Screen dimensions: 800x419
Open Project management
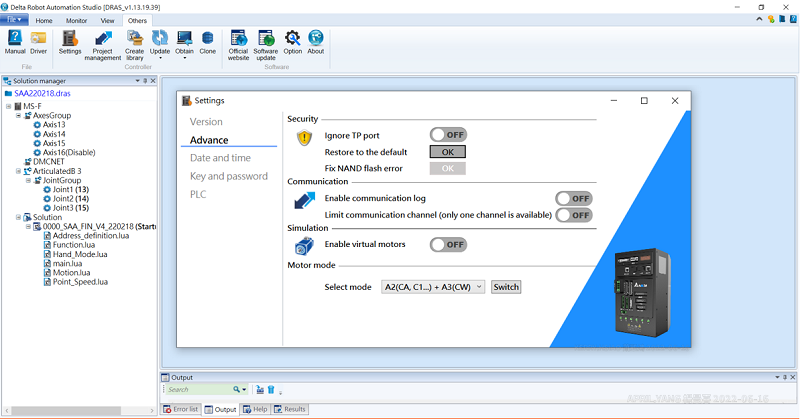click(x=103, y=45)
